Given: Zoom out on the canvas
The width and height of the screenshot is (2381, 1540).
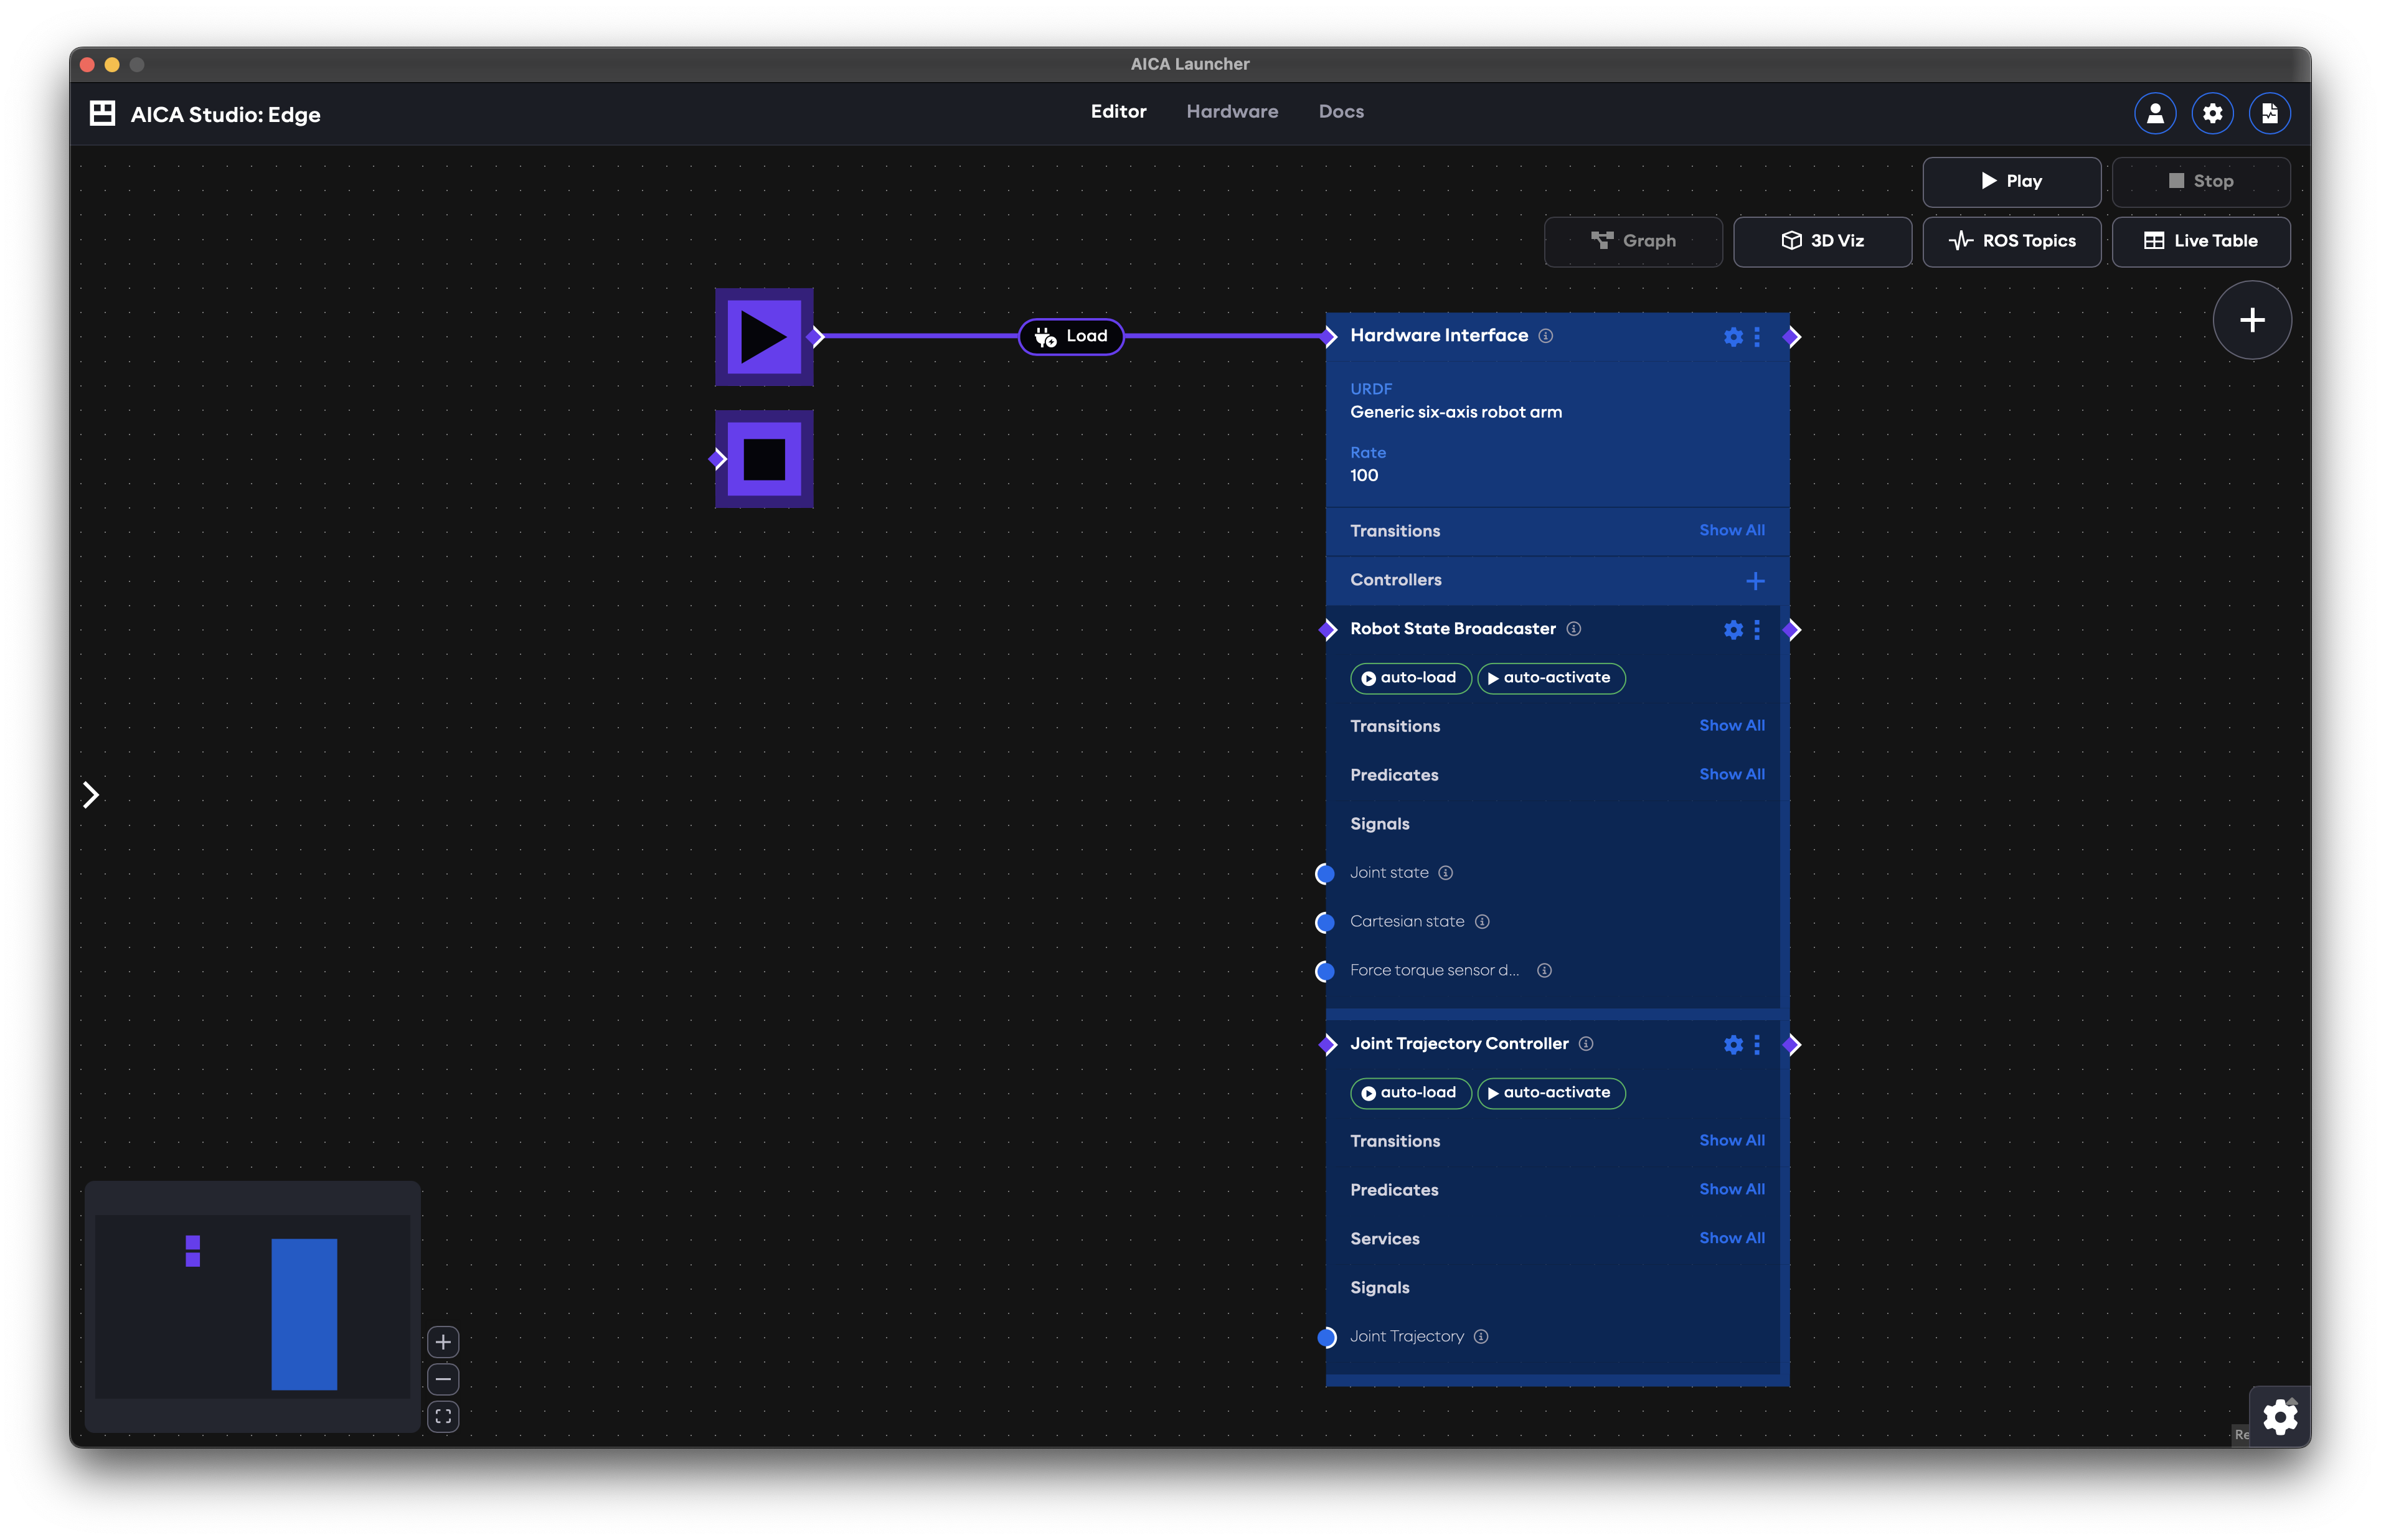Looking at the screenshot, I should pyautogui.click(x=443, y=1380).
